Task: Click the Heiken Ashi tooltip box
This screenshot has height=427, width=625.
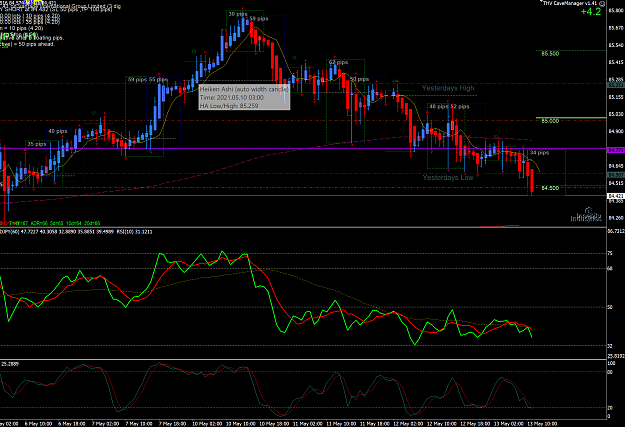Action: click(244, 97)
